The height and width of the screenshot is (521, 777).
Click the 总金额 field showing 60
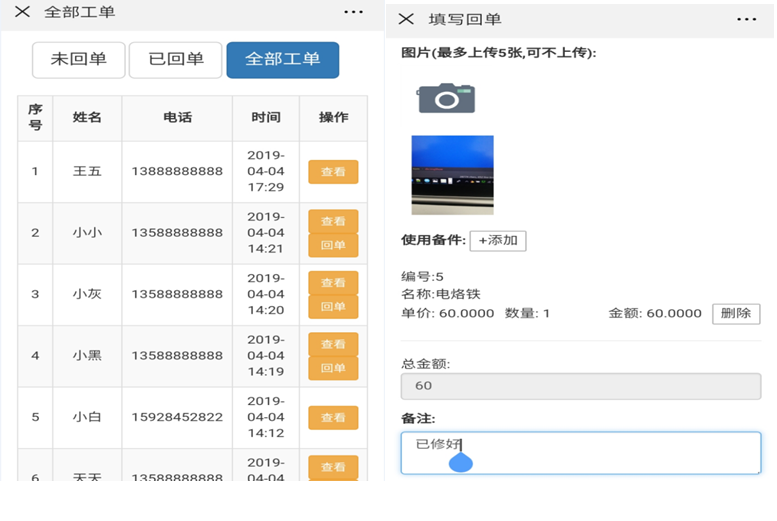pos(581,386)
